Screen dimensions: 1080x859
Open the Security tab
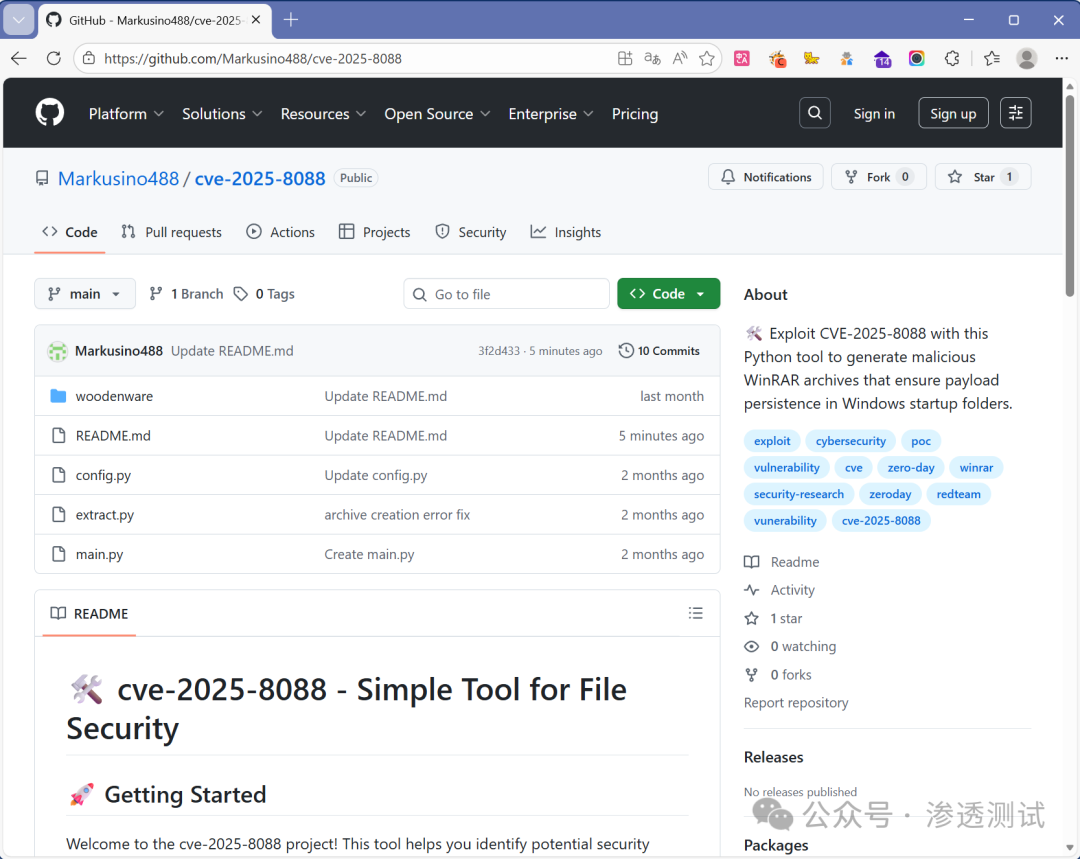pyautogui.click(x=470, y=231)
